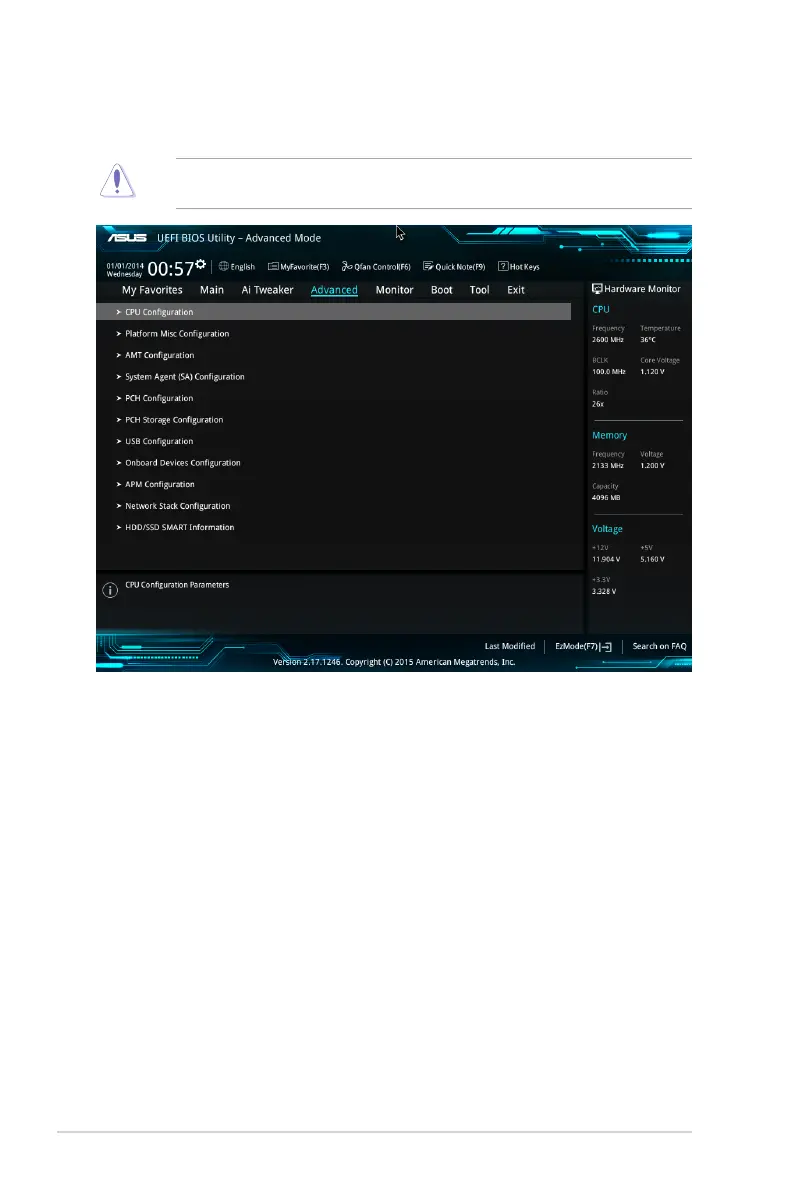Click the Last Modified button
This screenshot has width=794, height=1196.
point(510,646)
